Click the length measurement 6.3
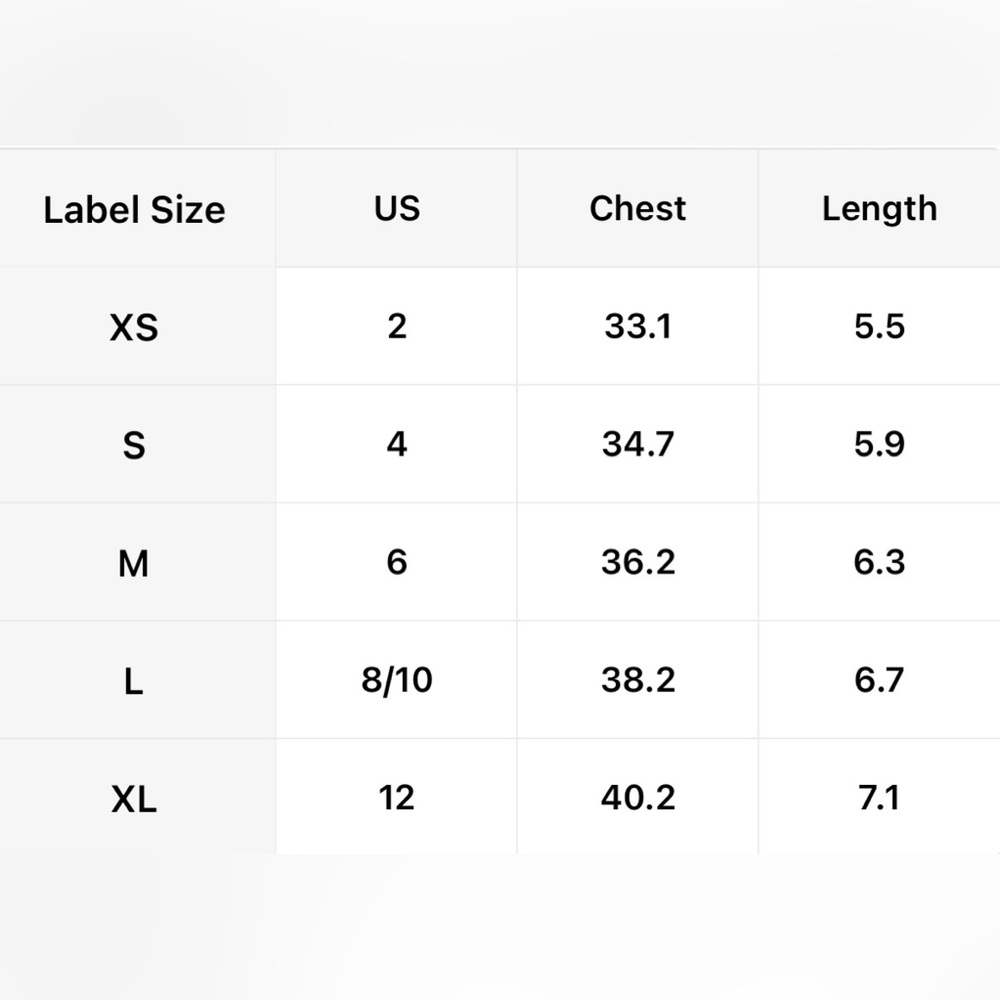Image resolution: width=1000 pixels, height=1000 pixels. click(x=879, y=562)
